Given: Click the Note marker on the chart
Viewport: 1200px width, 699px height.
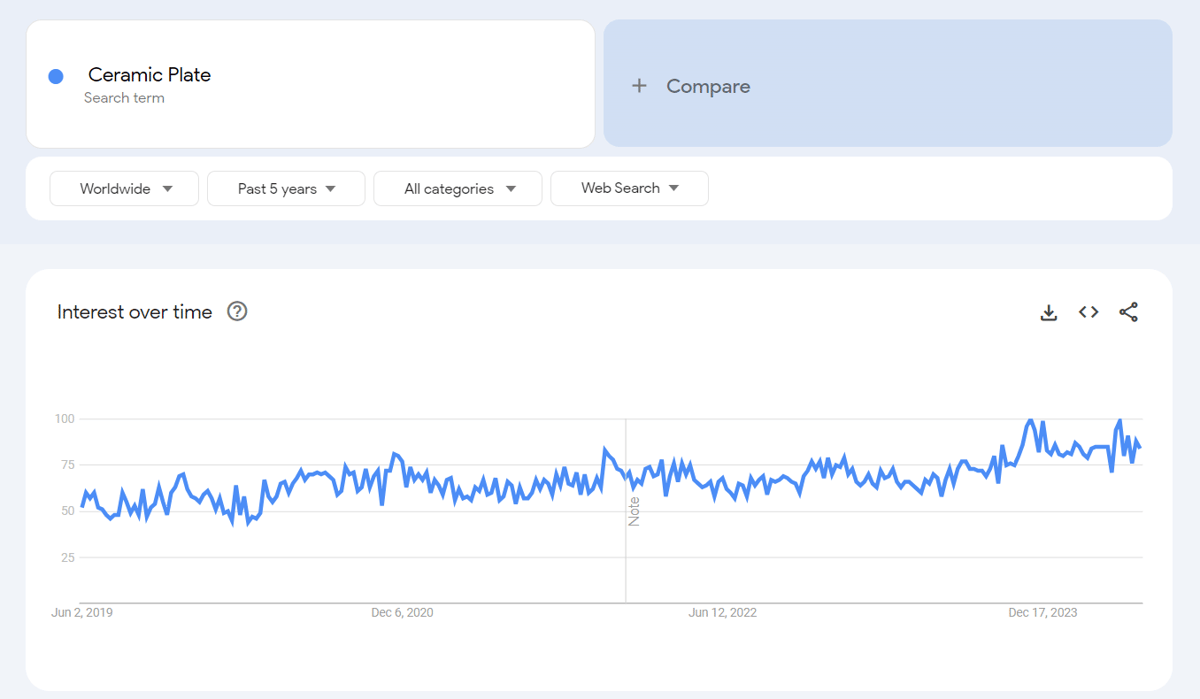Looking at the screenshot, I should [634, 511].
